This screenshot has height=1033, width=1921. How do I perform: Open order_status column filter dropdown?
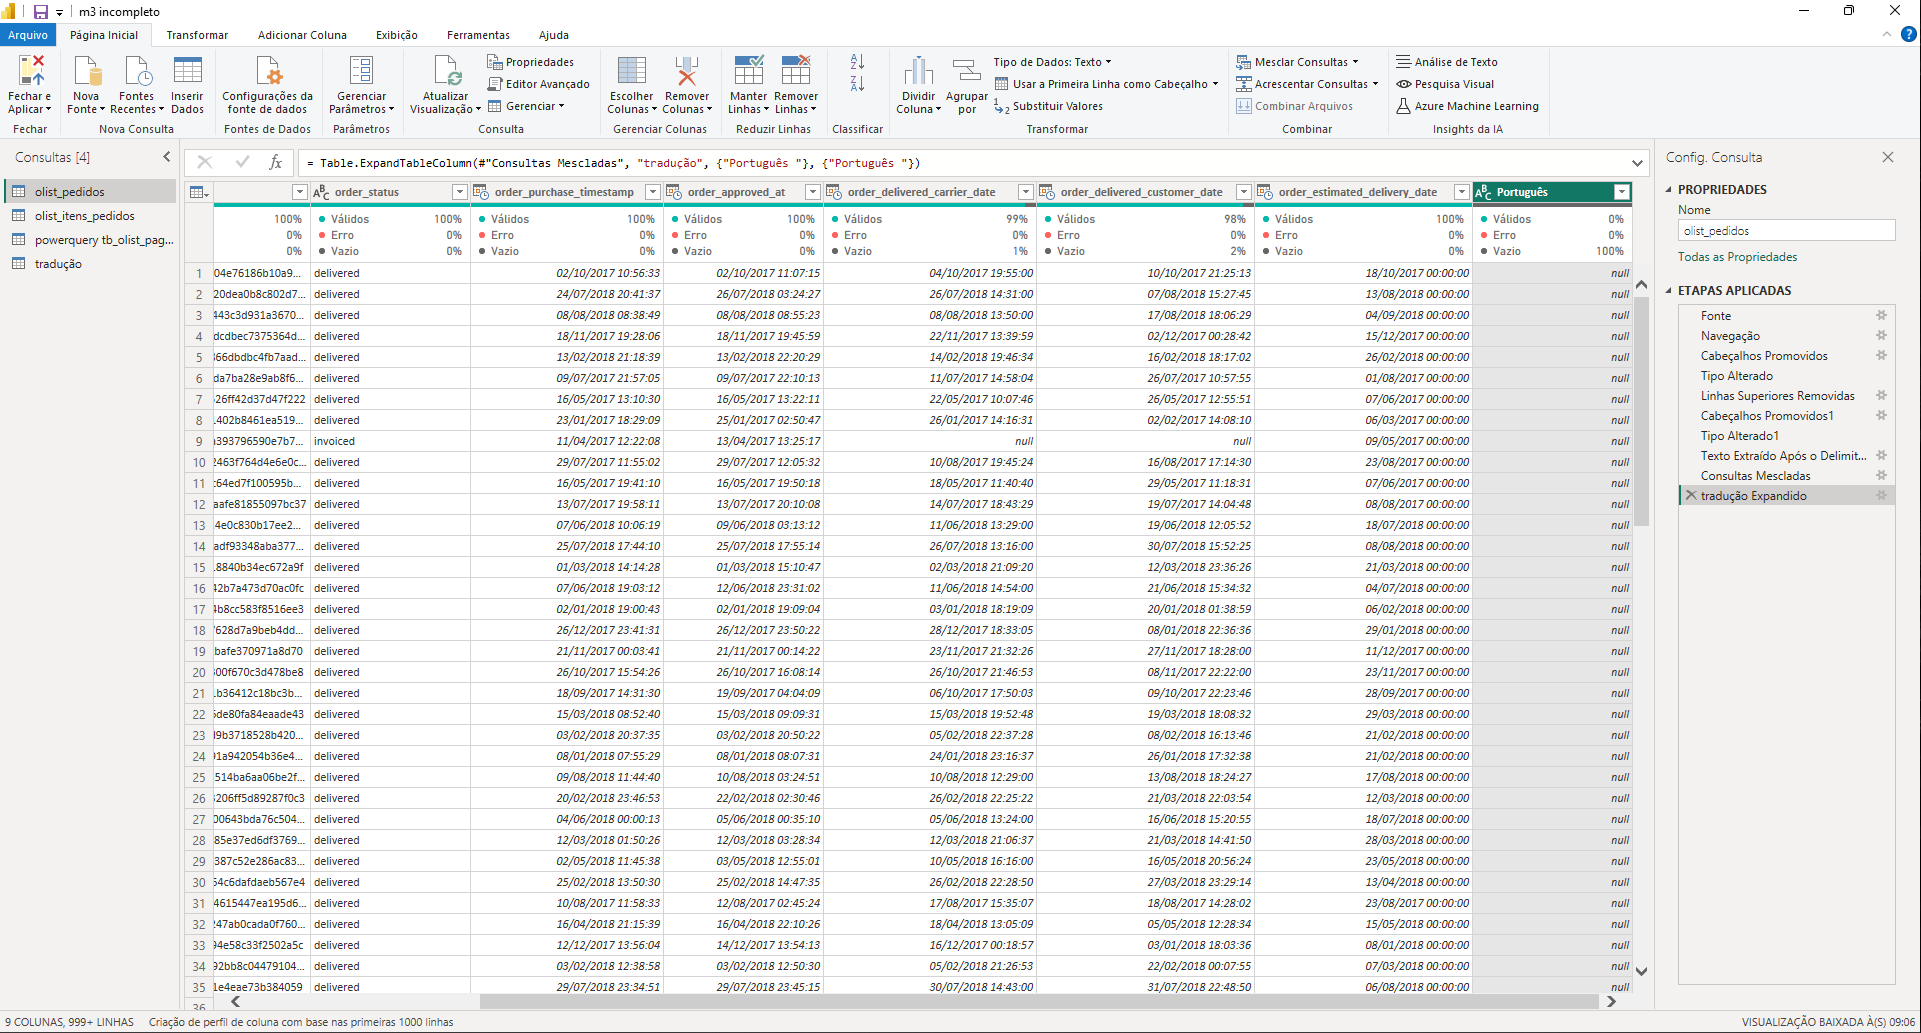click(x=459, y=192)
